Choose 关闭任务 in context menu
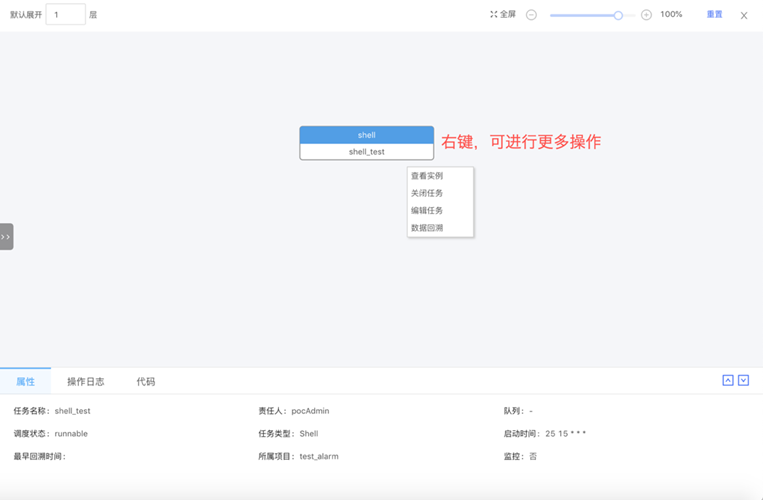The image size is (763, 500). click(427, 193)
